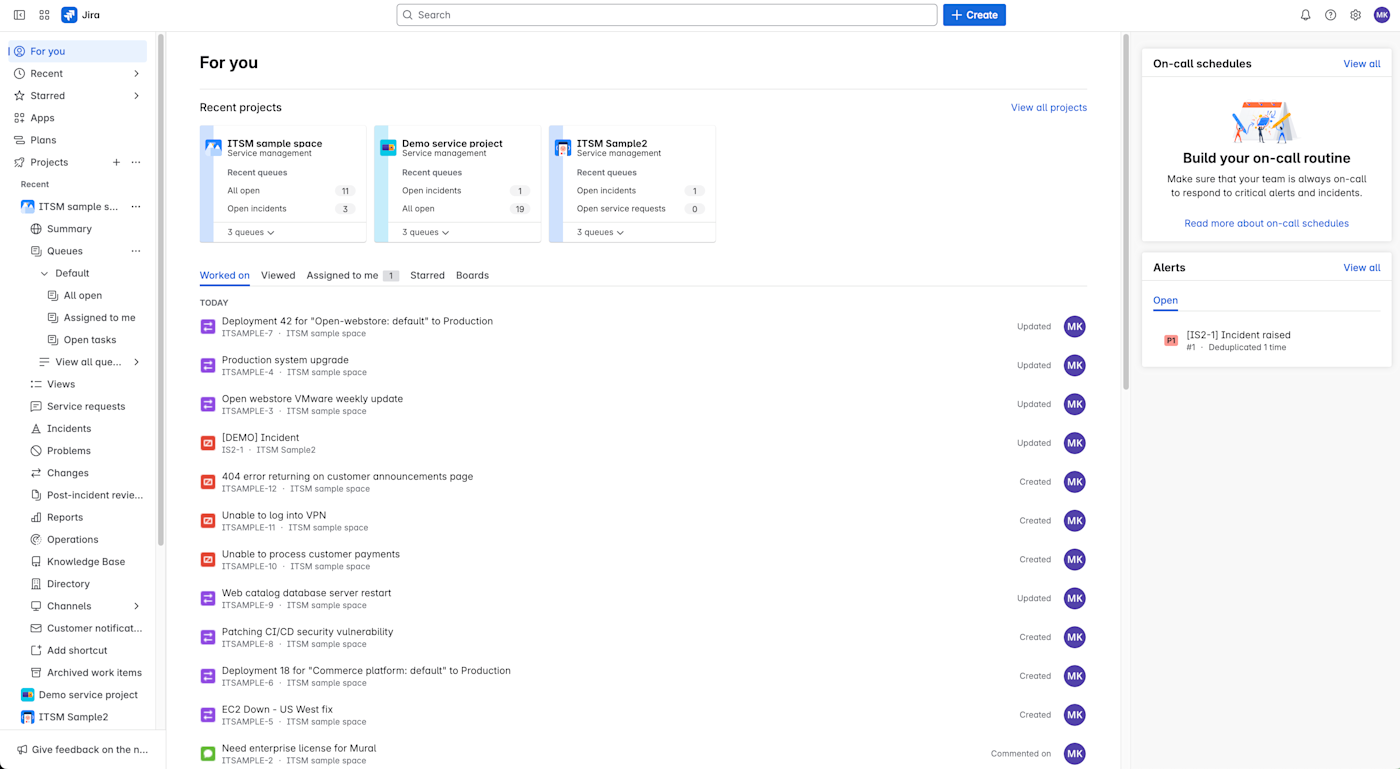Expand the Recent menu chevron
Screen dimensions: 1400x769
tap(136, 74)
